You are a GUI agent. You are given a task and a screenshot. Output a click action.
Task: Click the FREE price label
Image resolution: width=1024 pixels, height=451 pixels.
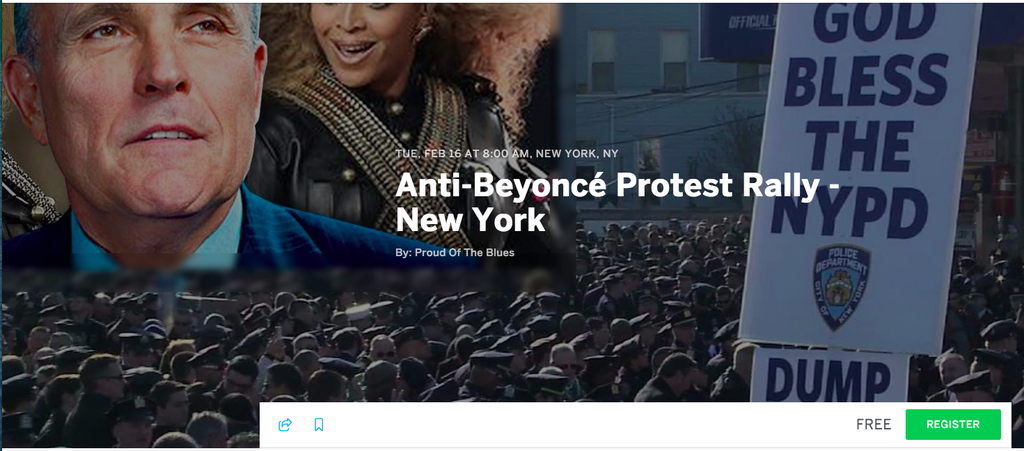[x=873, y=424]
